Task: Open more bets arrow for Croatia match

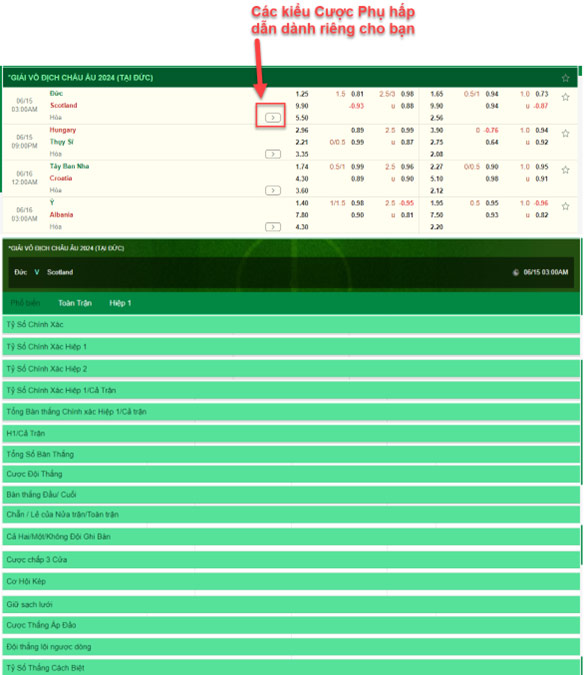Action: 272,190
